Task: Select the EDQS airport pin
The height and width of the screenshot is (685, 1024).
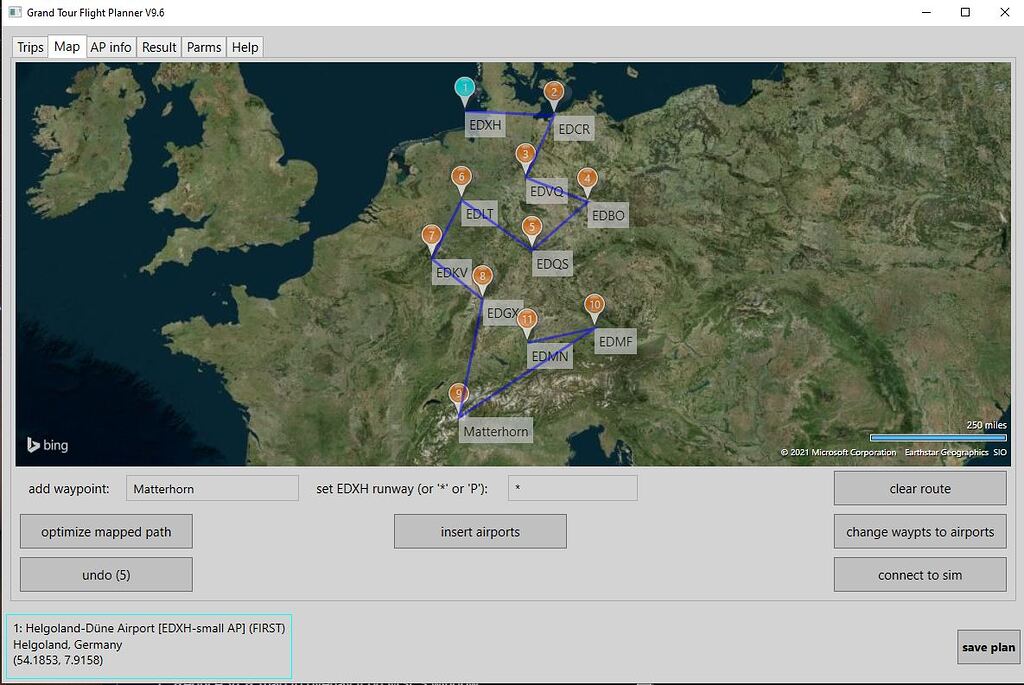Action: [531, 226]
